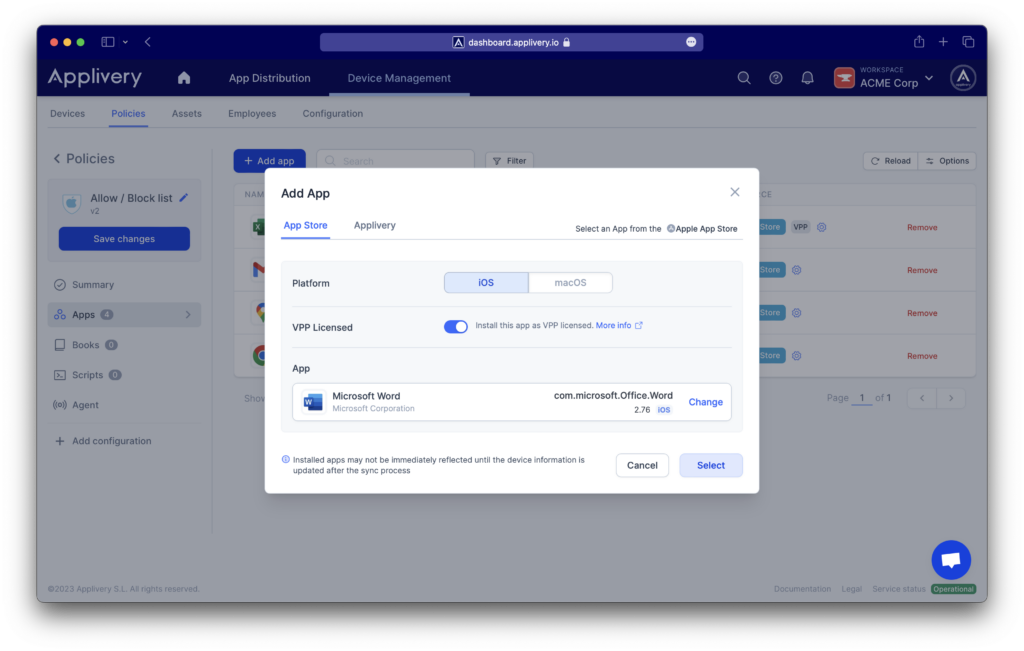Click the ACME Corp workspace logo
The image size is (1024, 651).
[844, 78]
